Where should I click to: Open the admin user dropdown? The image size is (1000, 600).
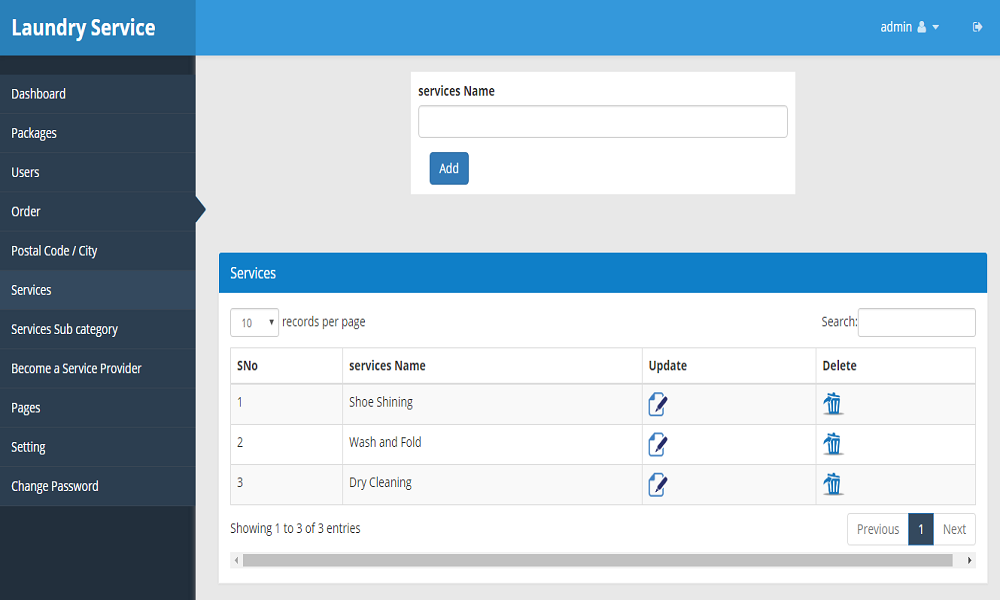pos(909,27)
